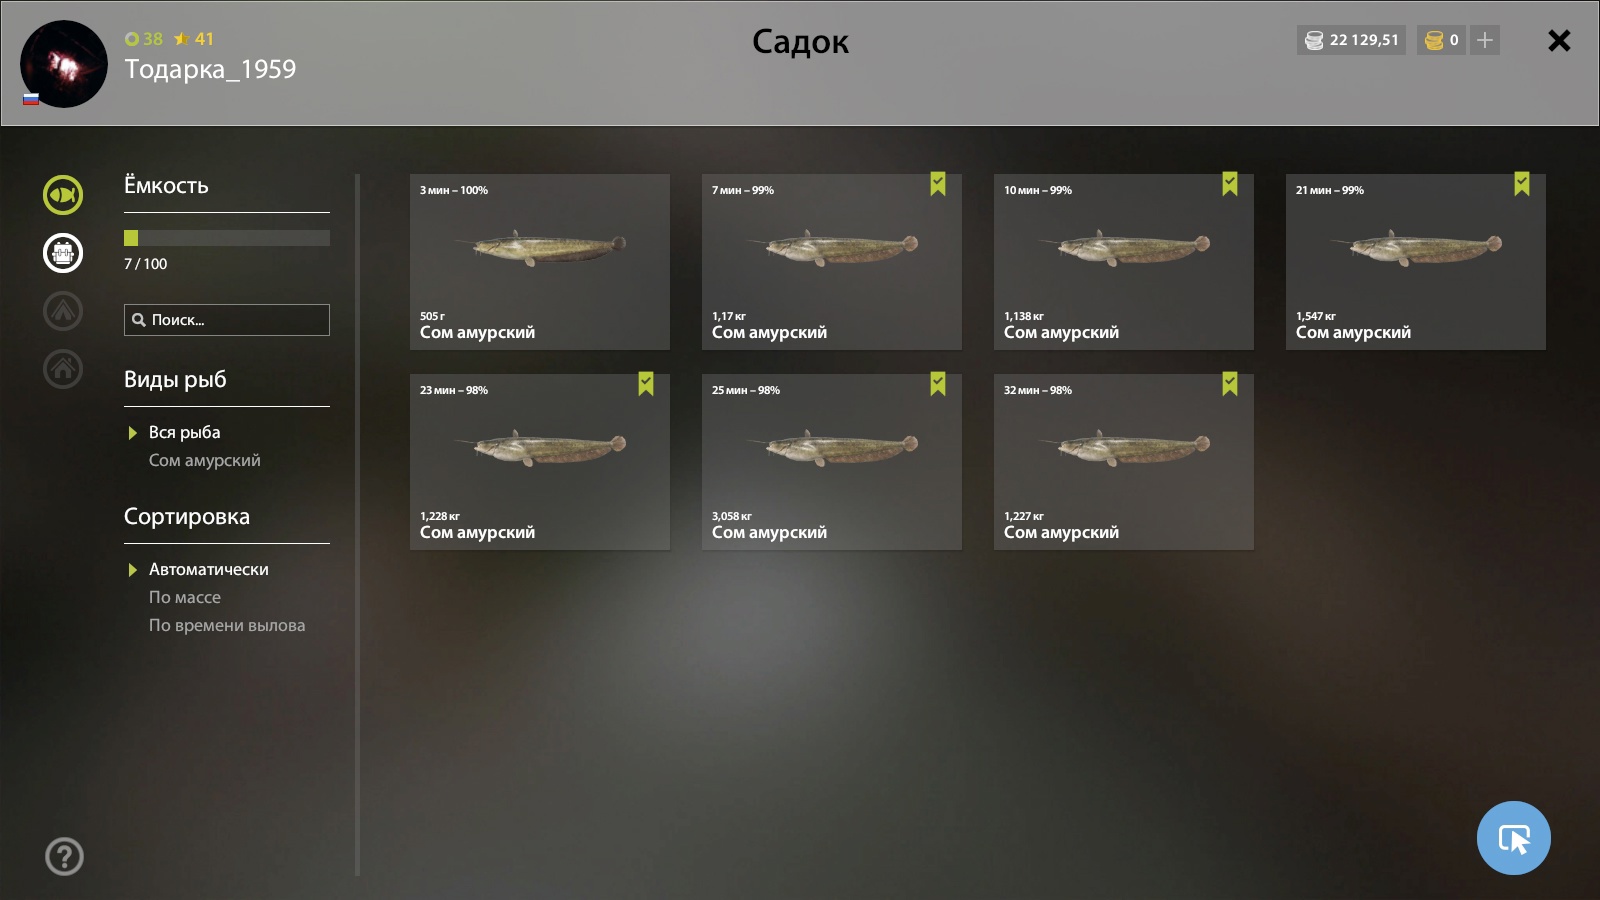Select the 505 г Сом амурский card
The width and height of the screenshot is (1600, 900).
click(x=540, y=262)
